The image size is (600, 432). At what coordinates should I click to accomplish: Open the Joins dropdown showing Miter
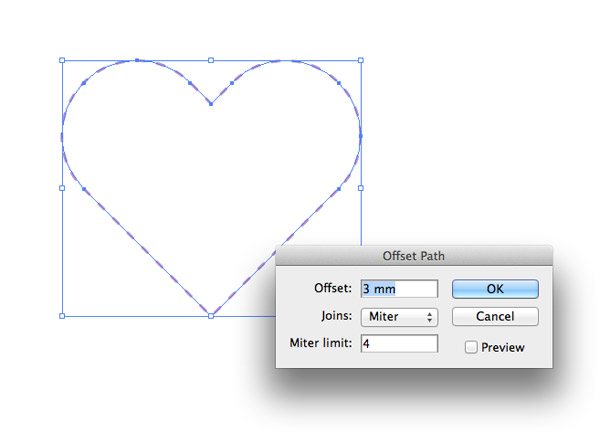click(399, 317)
